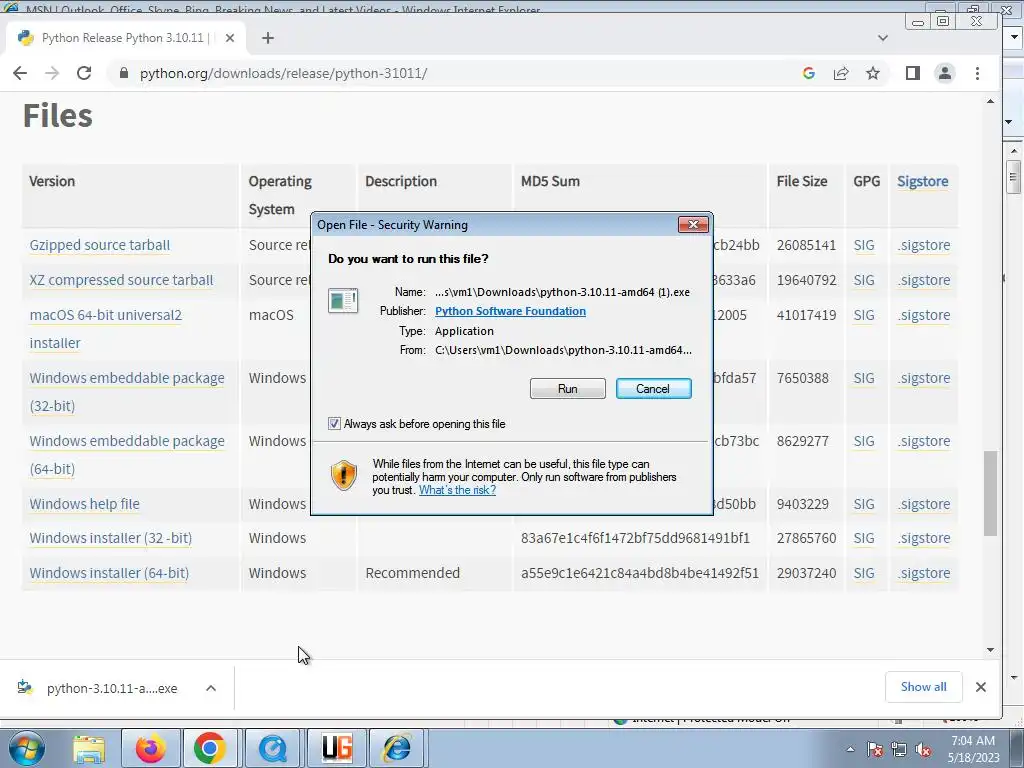The height and width of the screenshot is (768, 1024).
Task: Close the Open File Security Warning dialog
Action: pos(693,225)
